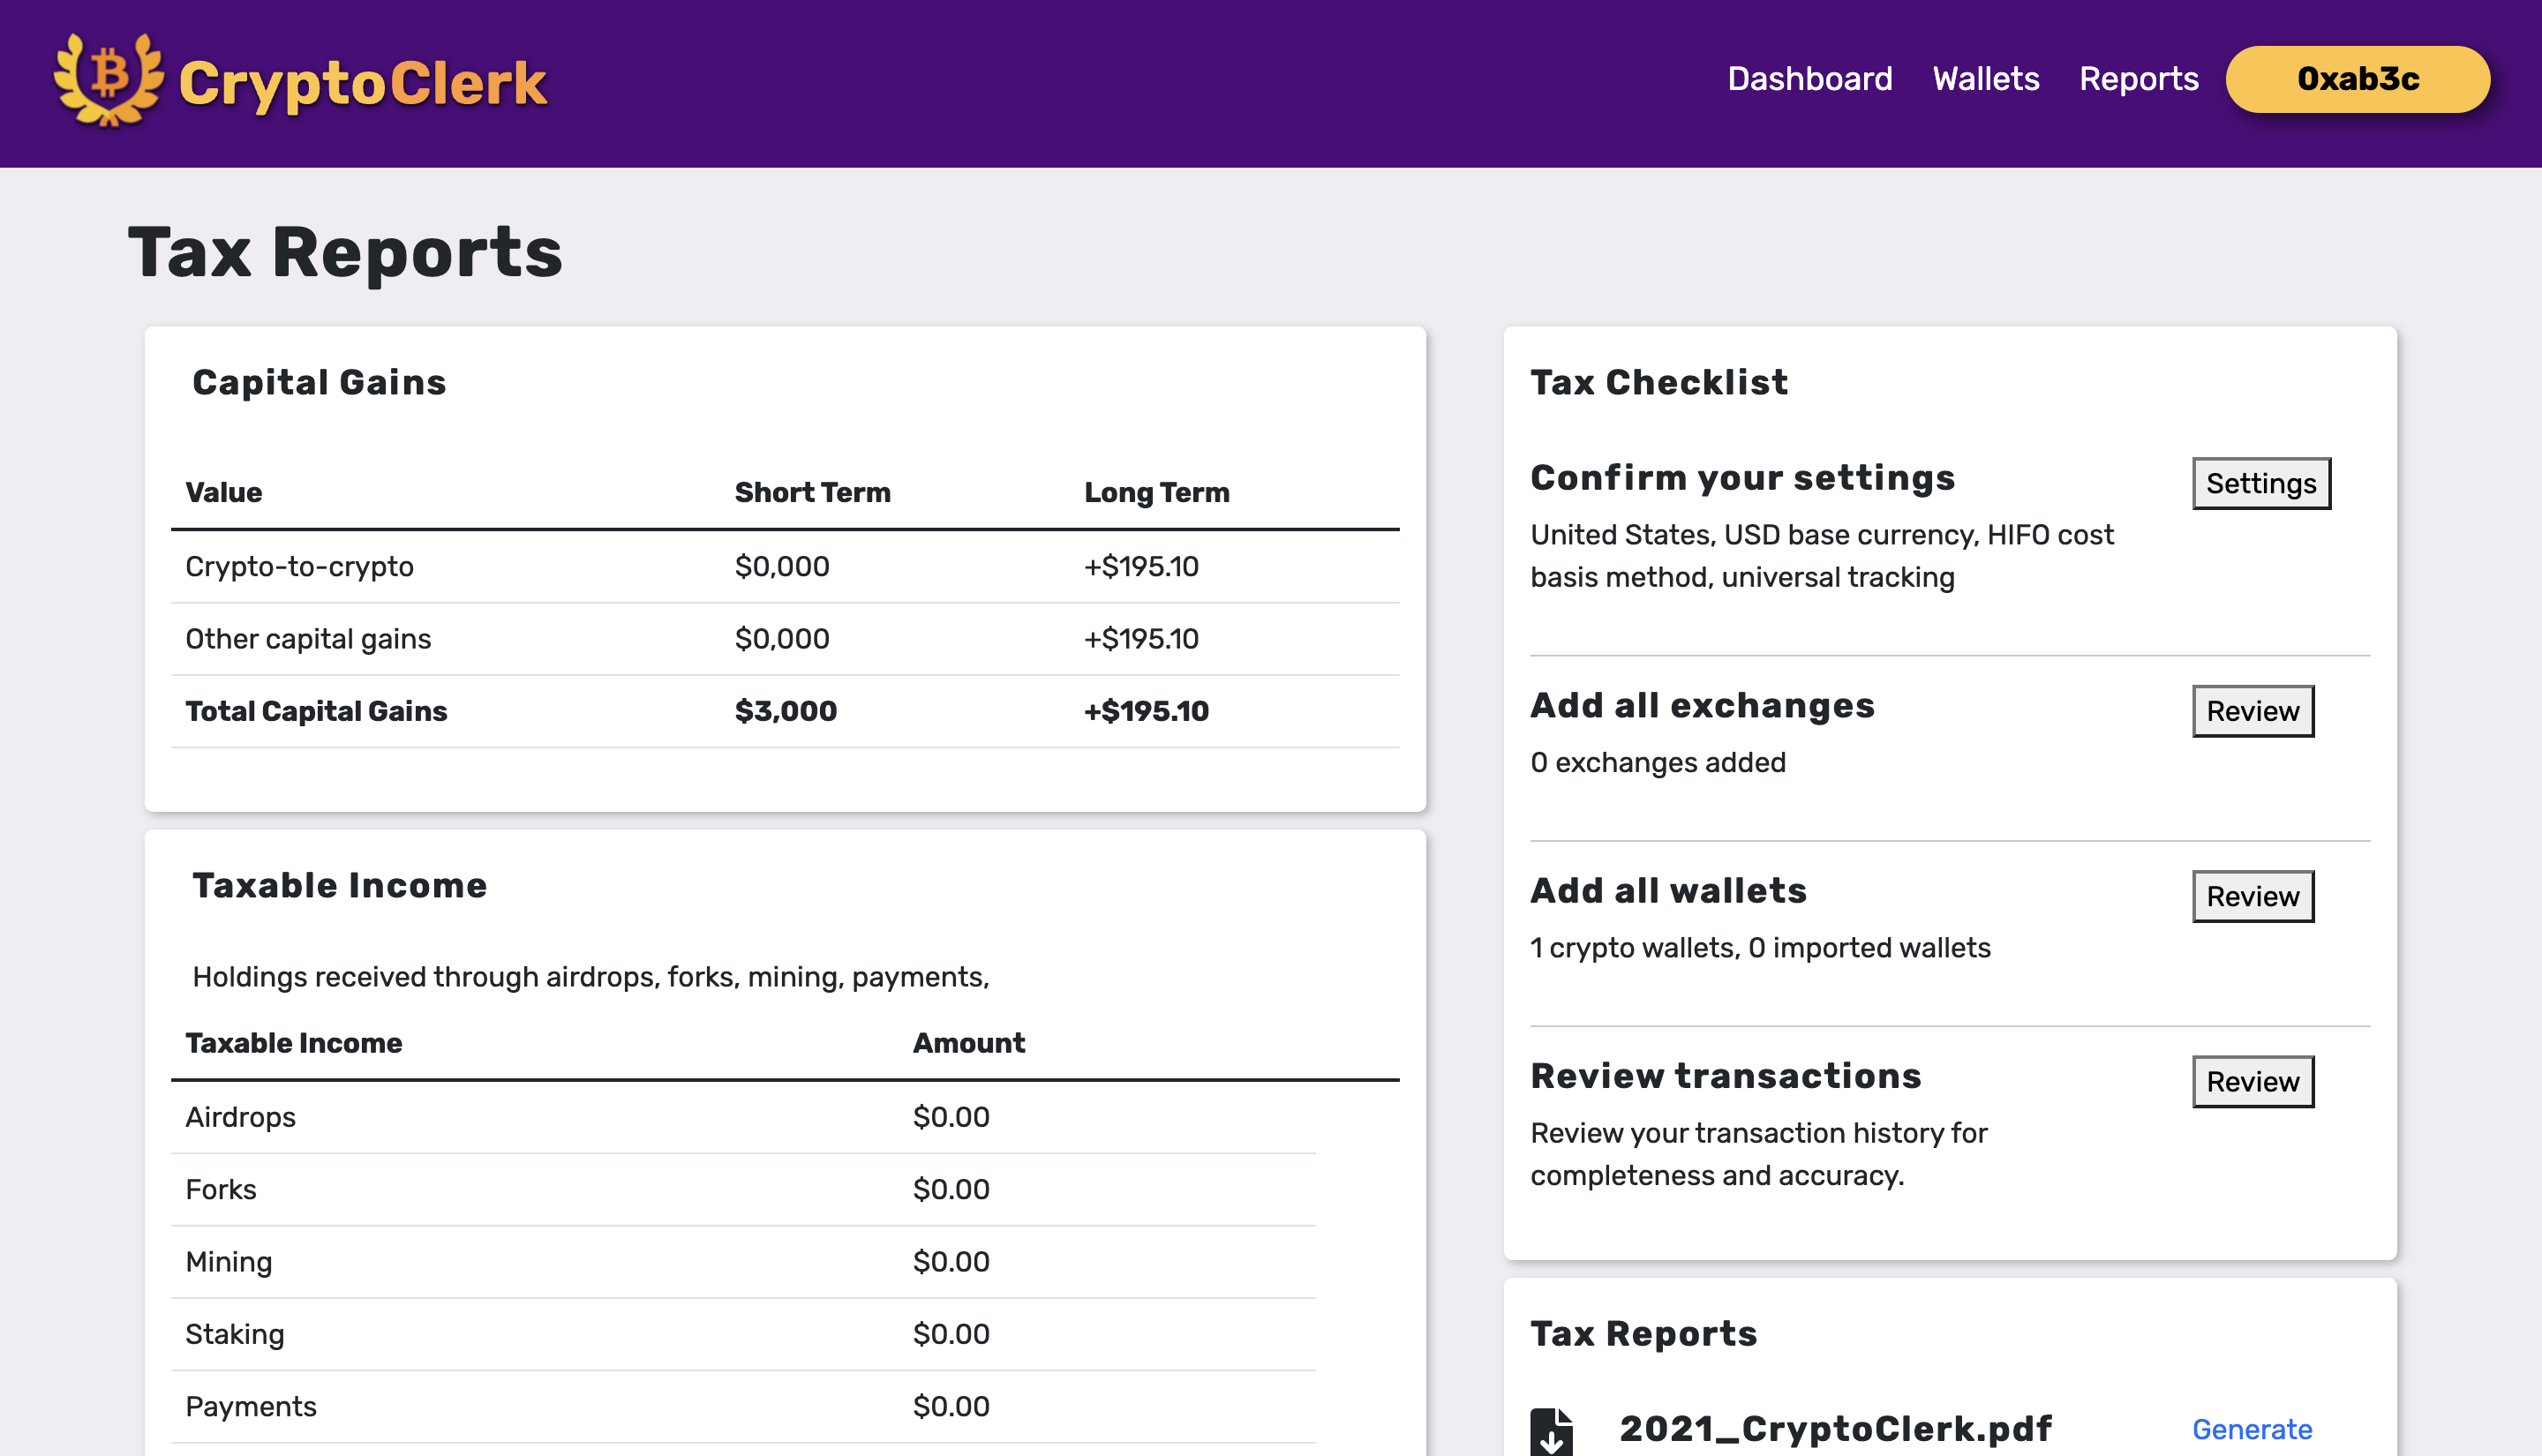
Task: Click the Amount column header
Action: point(968,1043)
